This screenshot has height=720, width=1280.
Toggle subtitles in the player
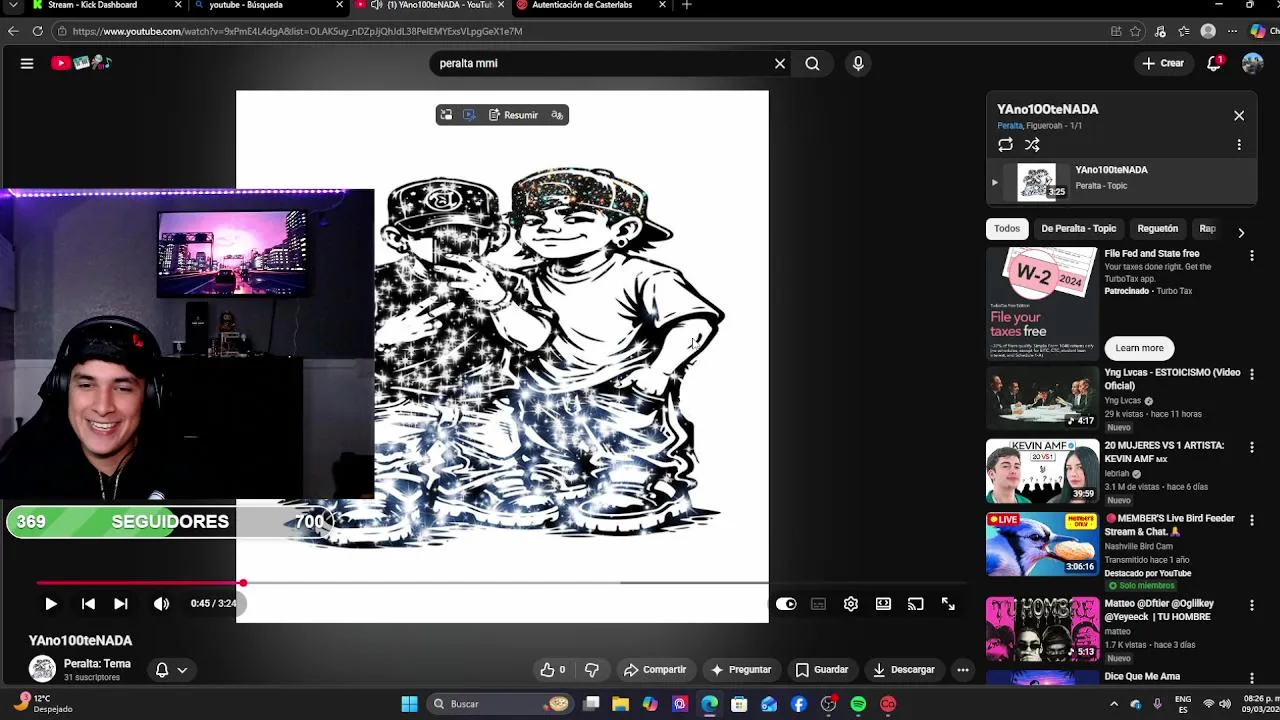[818, 604]
